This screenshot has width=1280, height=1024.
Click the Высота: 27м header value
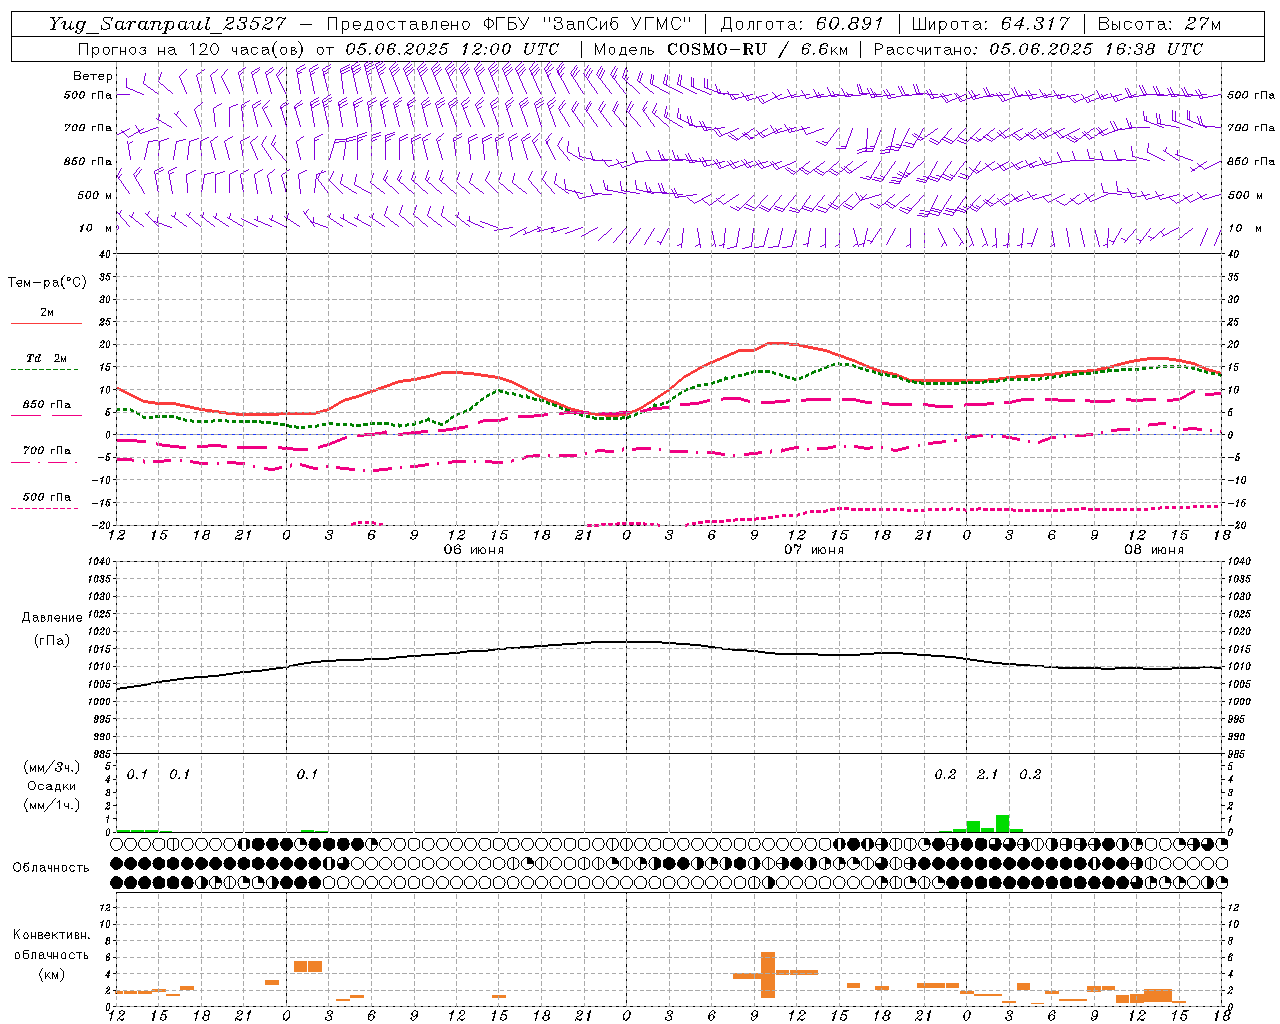coord(1159,24)
